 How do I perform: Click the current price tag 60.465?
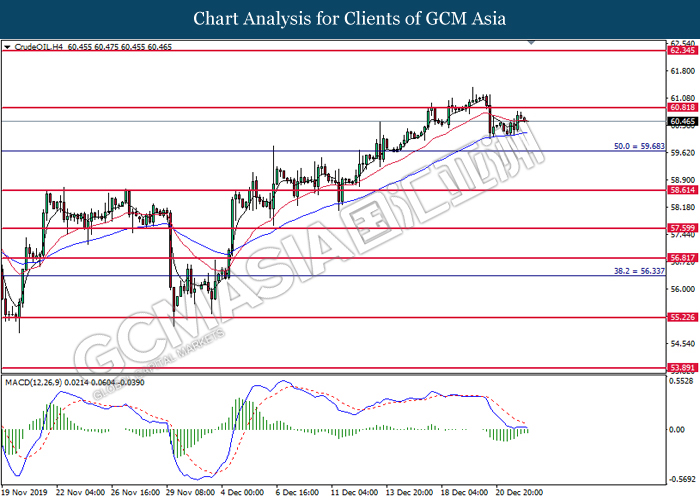682,121
